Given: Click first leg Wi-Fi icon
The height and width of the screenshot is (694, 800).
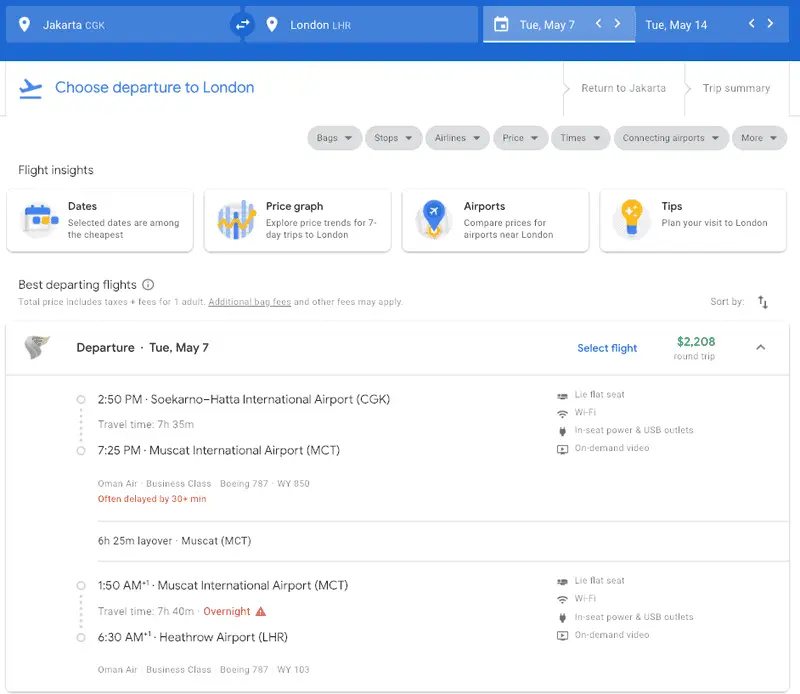Looking at the screenshot, I should coord(562,413).
